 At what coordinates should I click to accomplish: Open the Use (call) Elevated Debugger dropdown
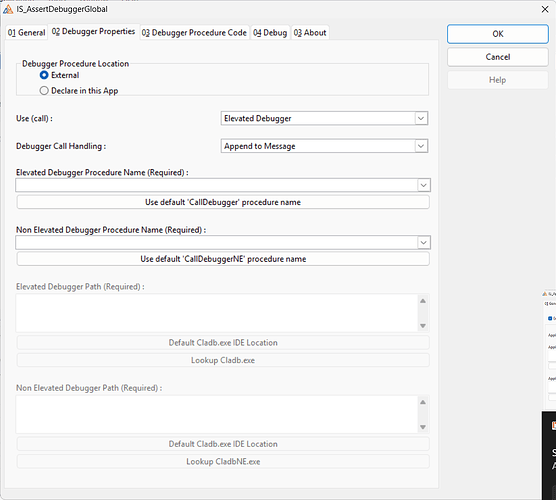(421, 118)
